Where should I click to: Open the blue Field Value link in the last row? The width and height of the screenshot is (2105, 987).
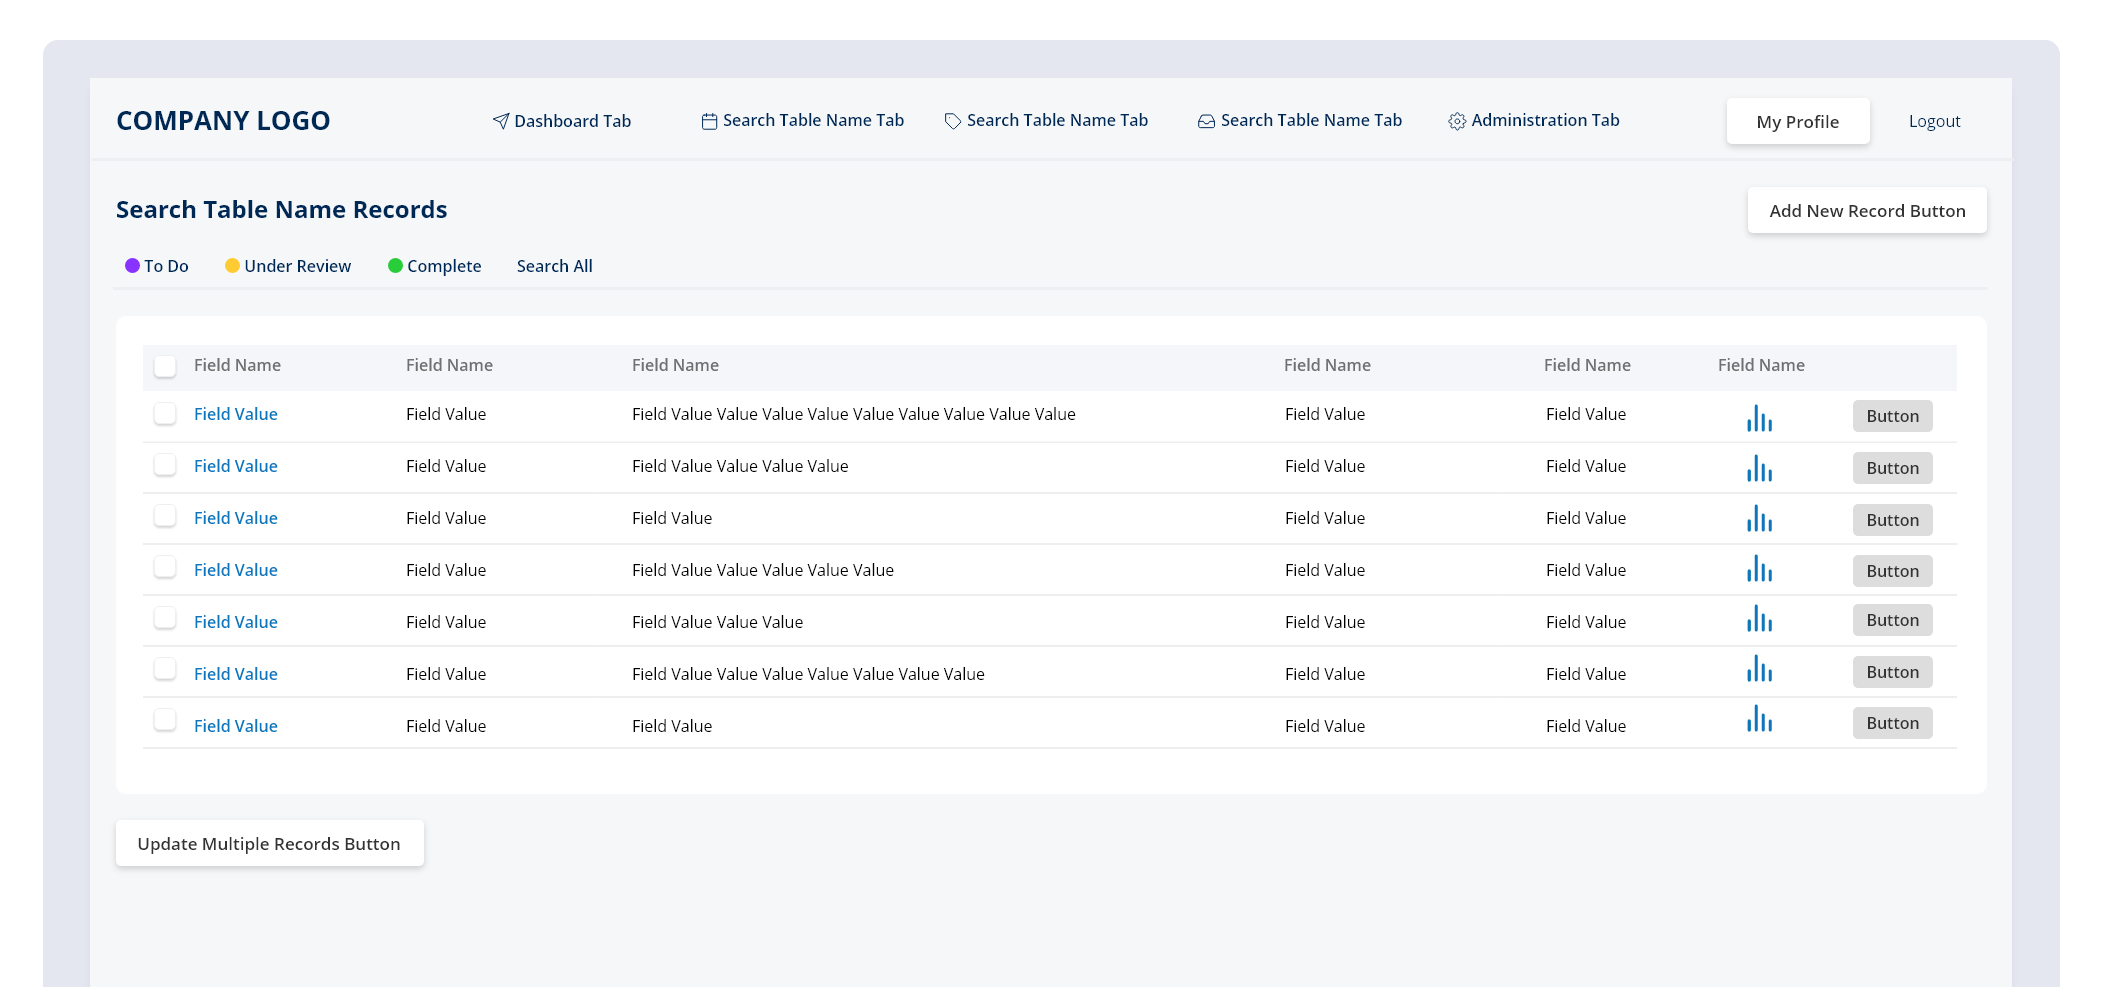click(x=236, y=726)
